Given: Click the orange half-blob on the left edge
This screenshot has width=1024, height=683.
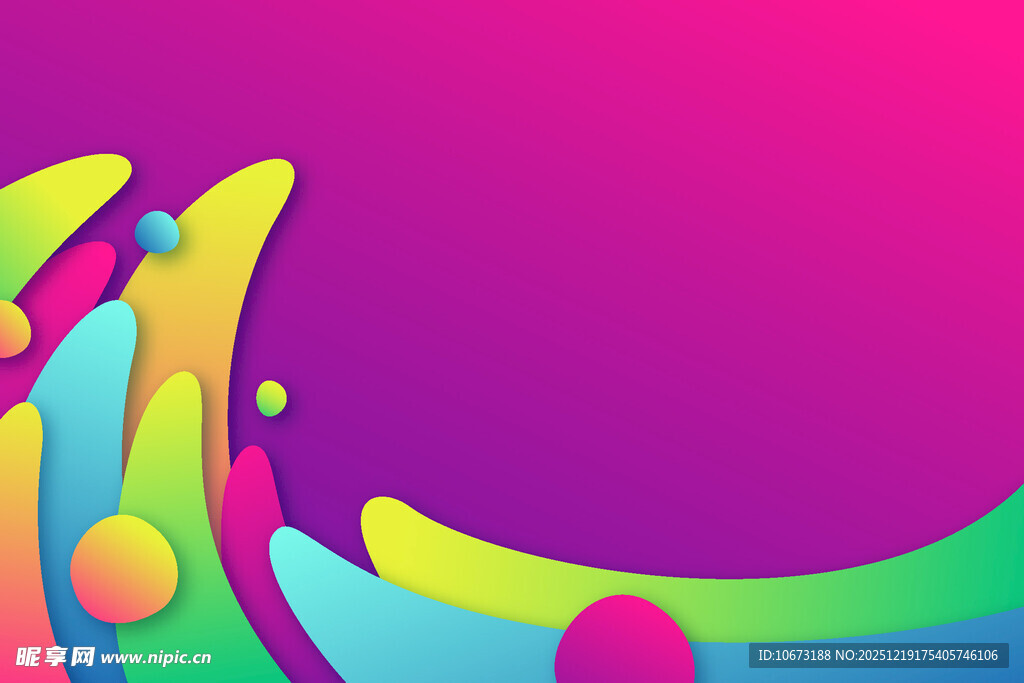Looking at the screenshot, I should click(11, 329).
